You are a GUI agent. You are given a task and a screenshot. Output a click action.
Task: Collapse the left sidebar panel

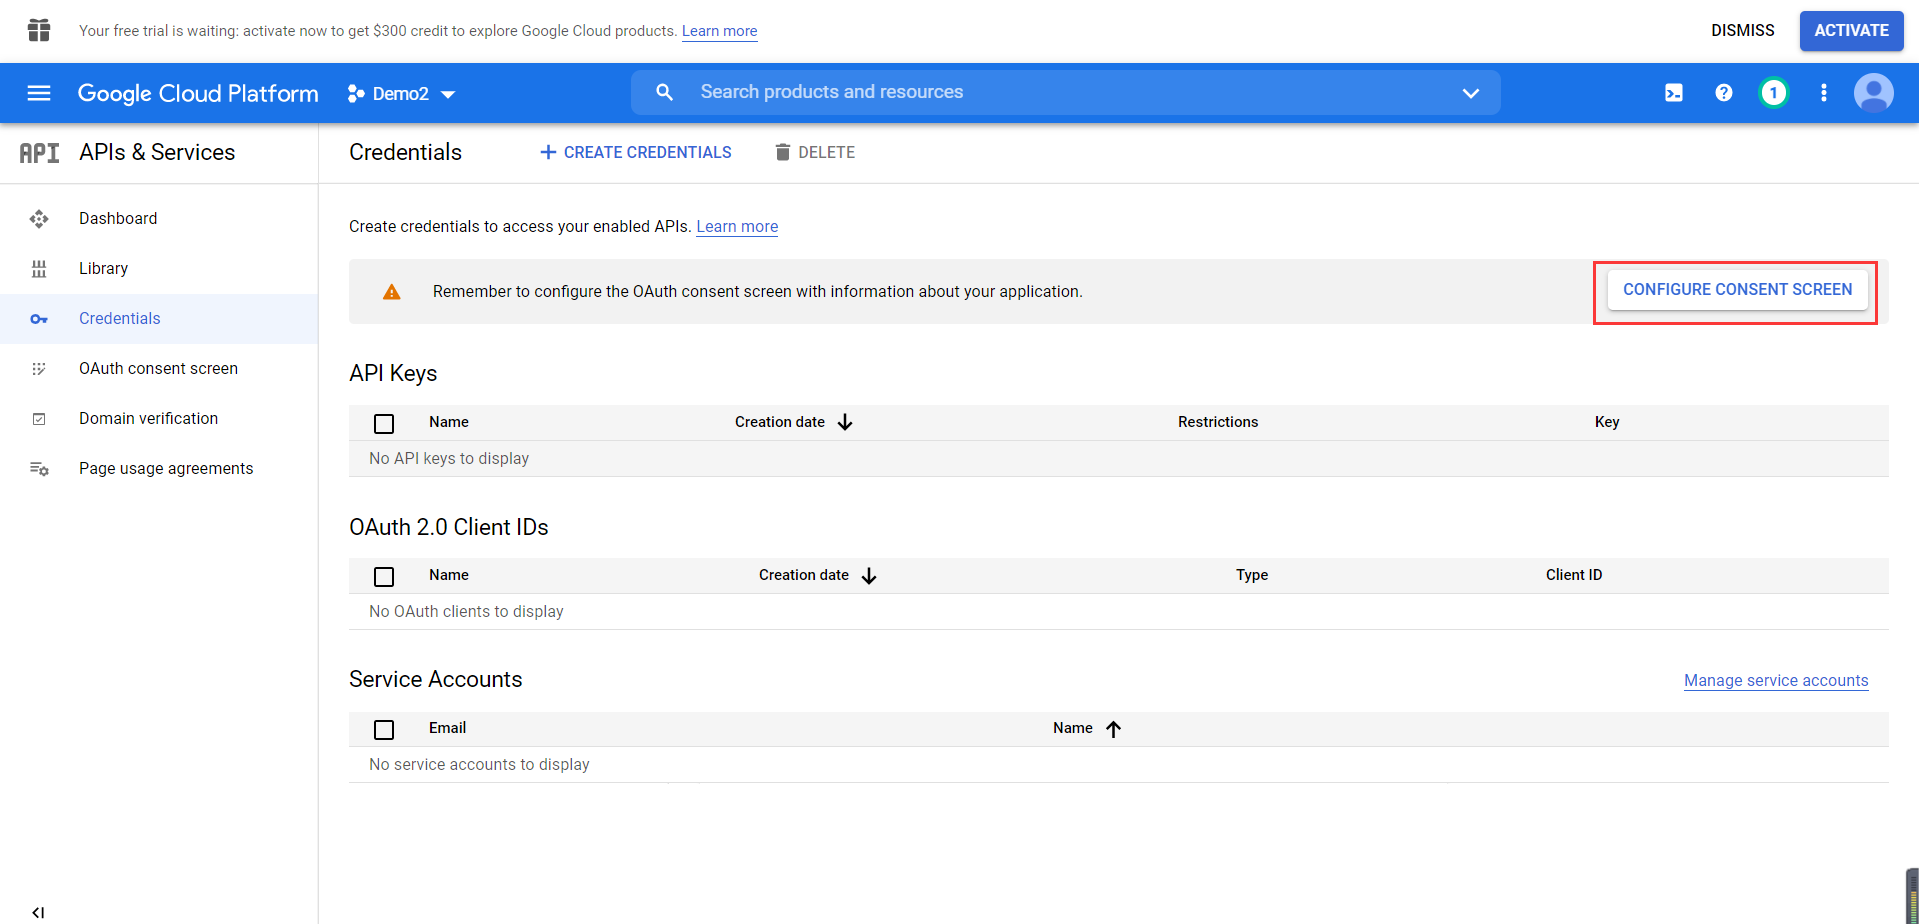[38, 912]
